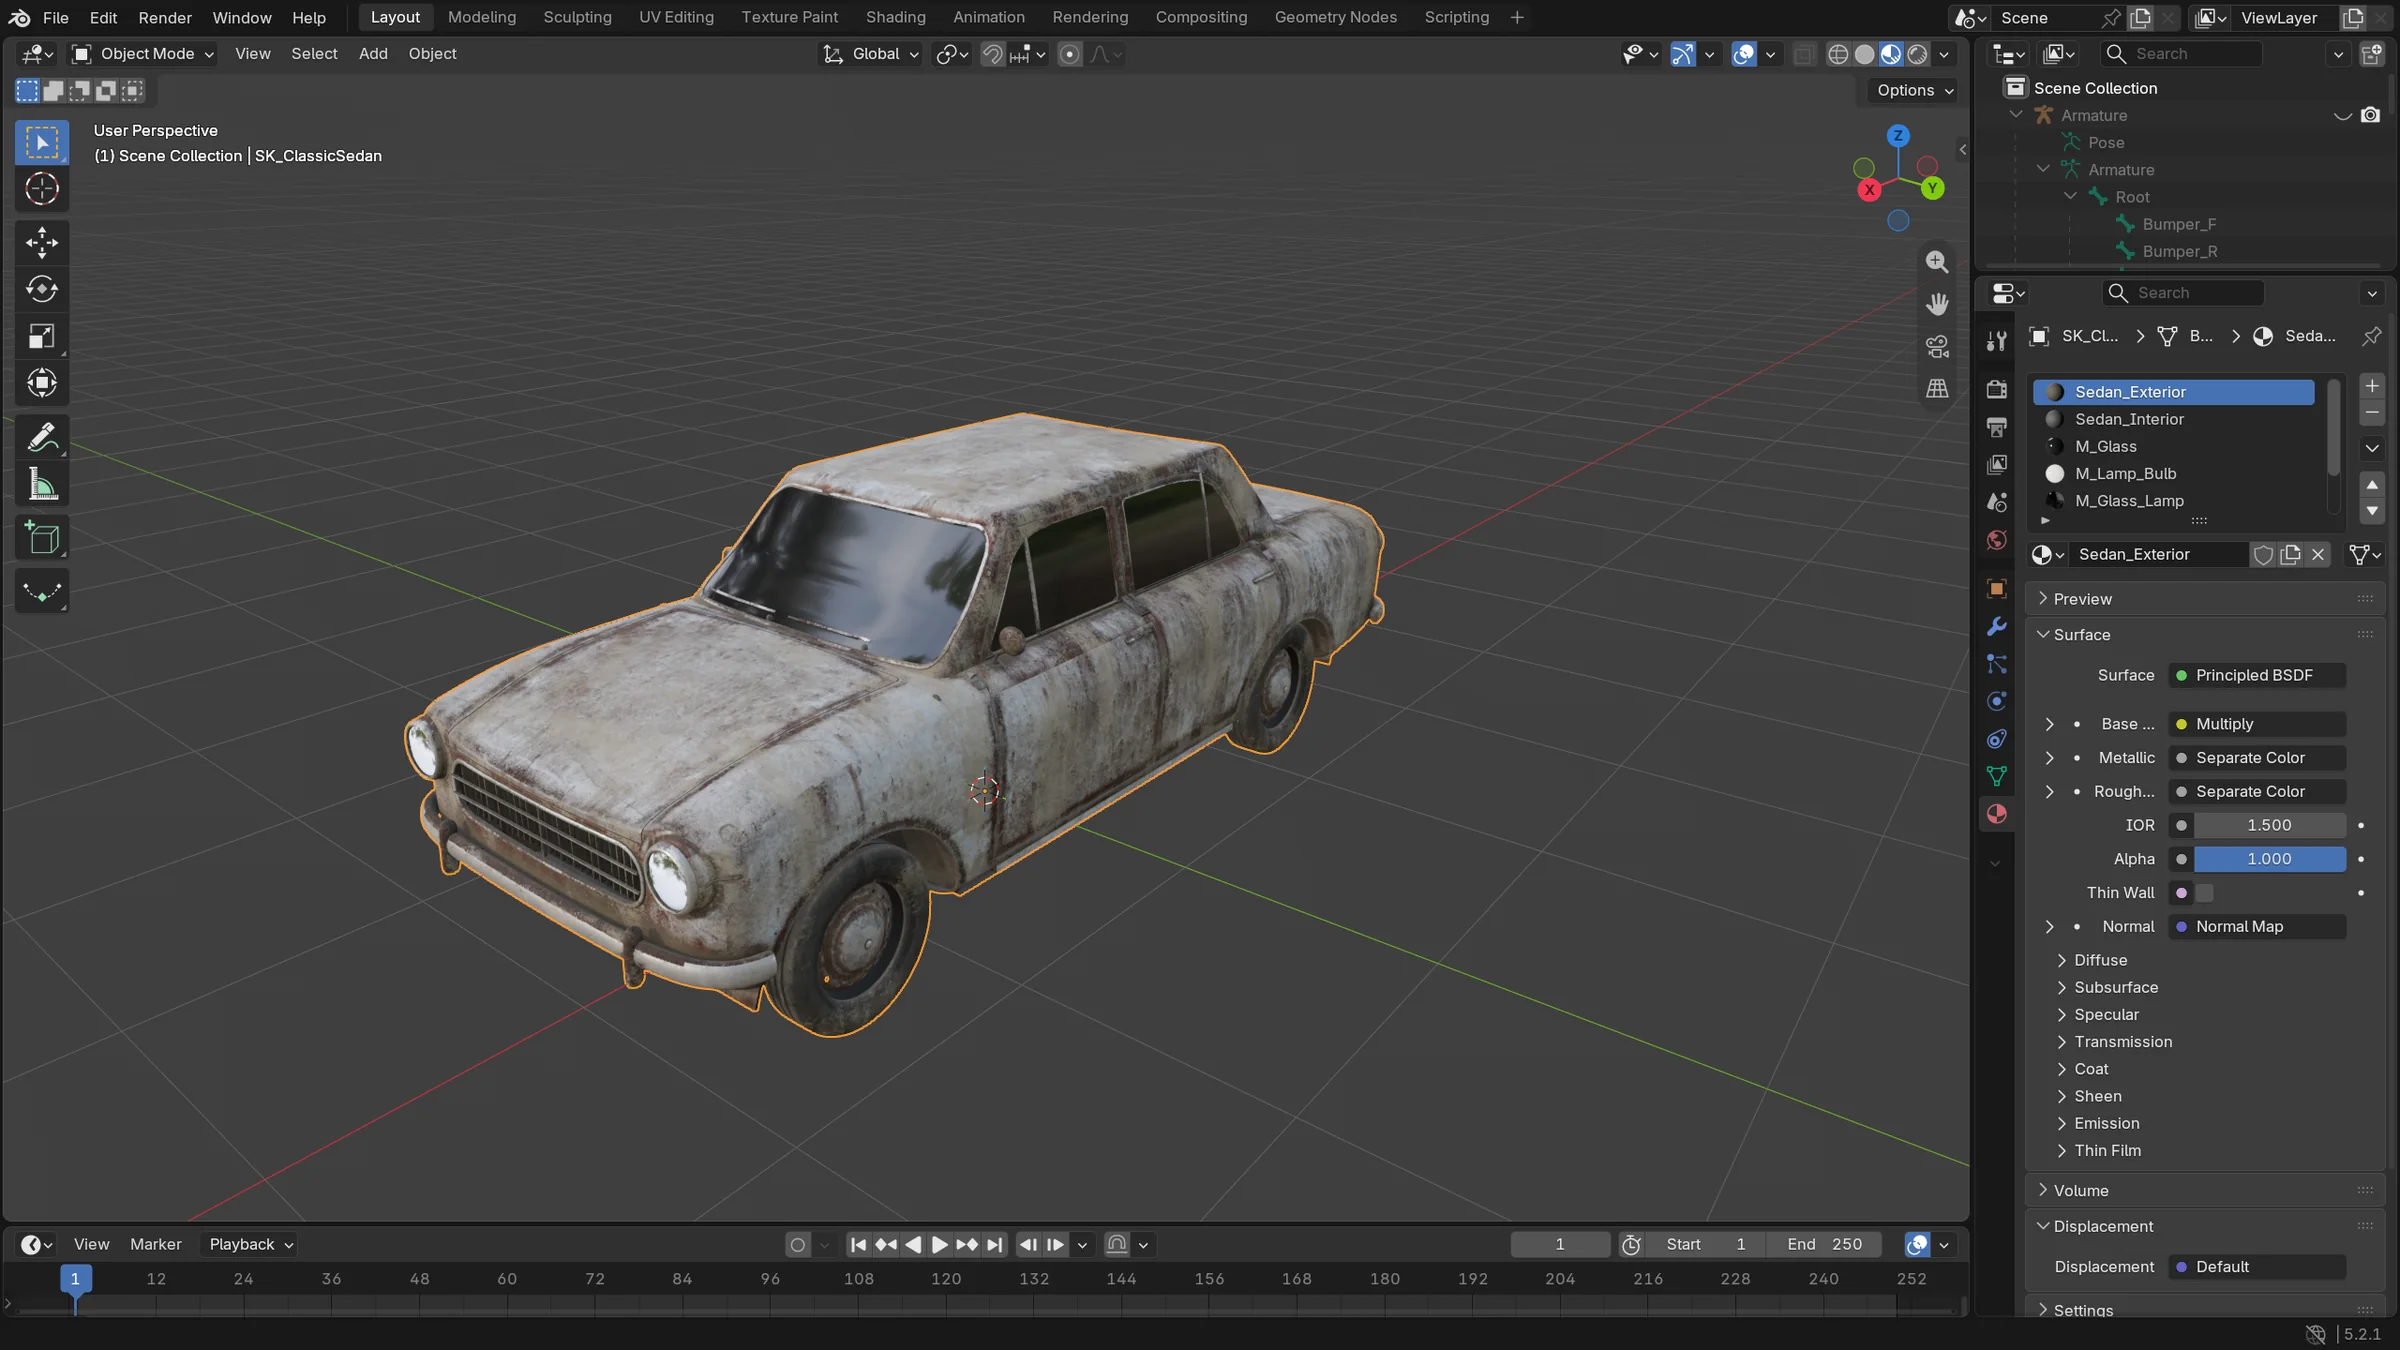Open the Playback dropdown in timeline
Viewport: 2400px width, 1350px height.
coord(251,1245)
